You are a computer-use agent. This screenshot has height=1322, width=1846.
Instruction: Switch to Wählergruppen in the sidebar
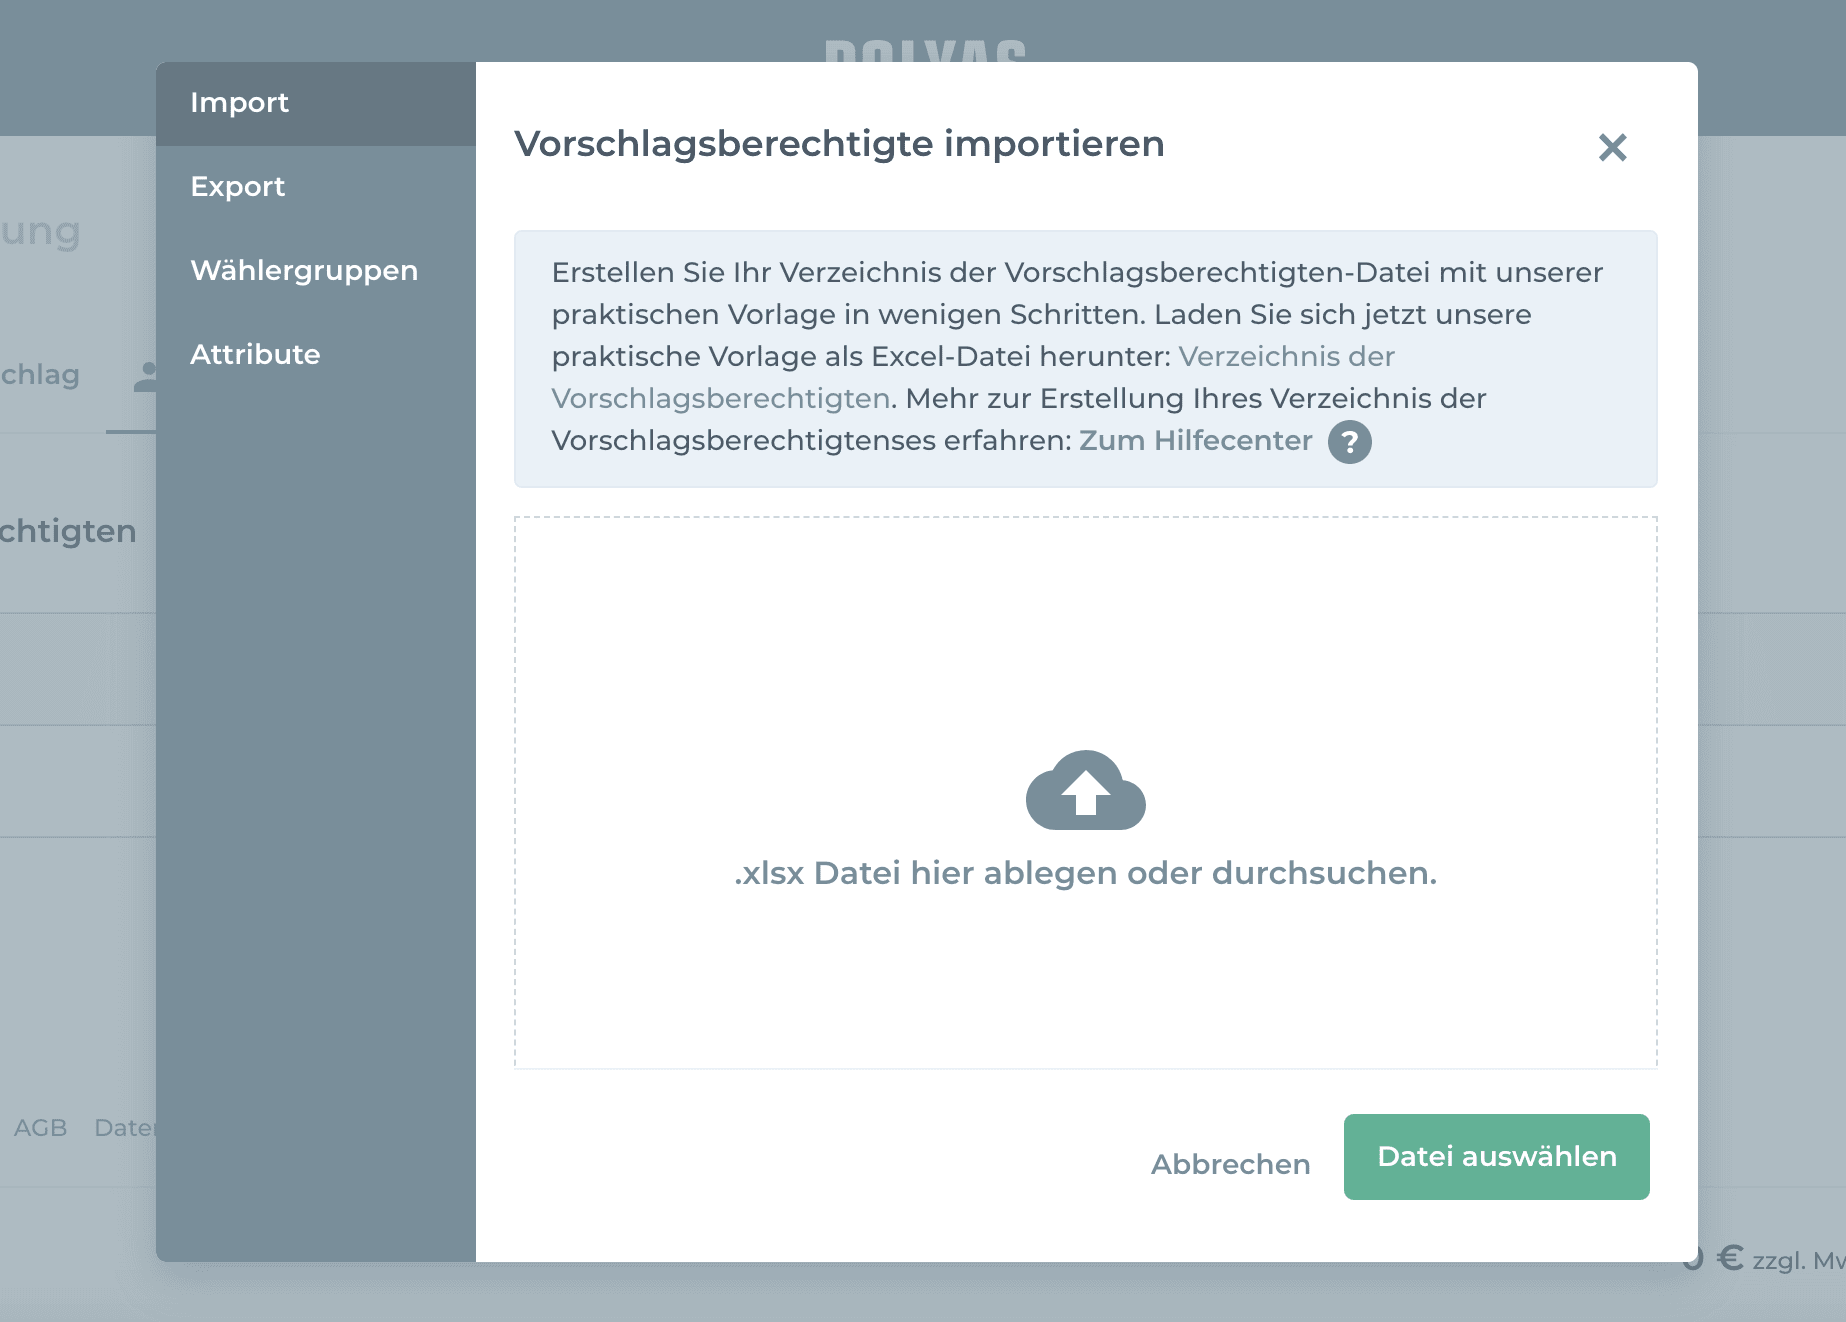tap(304, 271)
